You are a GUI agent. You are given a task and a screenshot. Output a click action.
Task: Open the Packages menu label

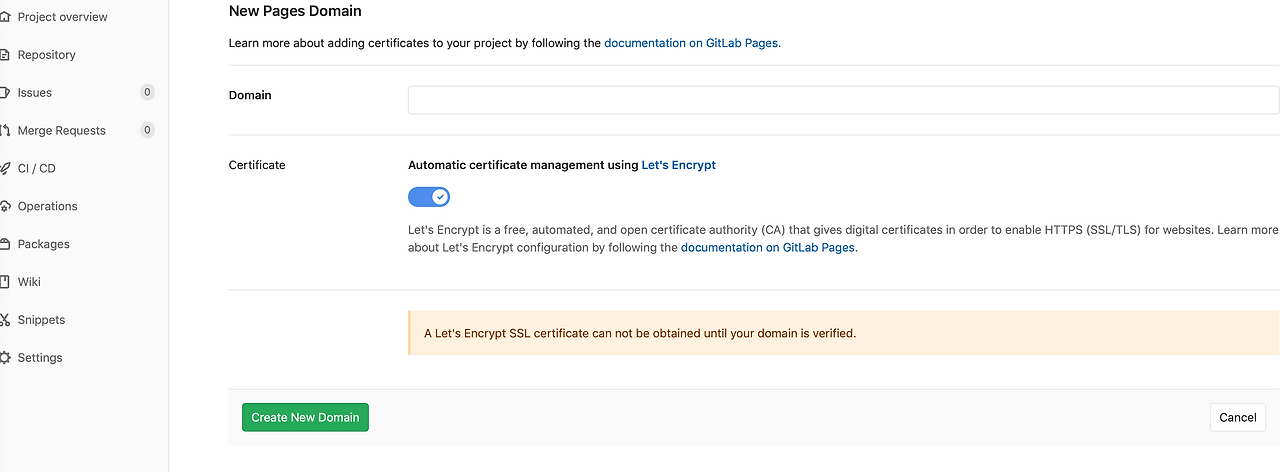tap(44, 244)
